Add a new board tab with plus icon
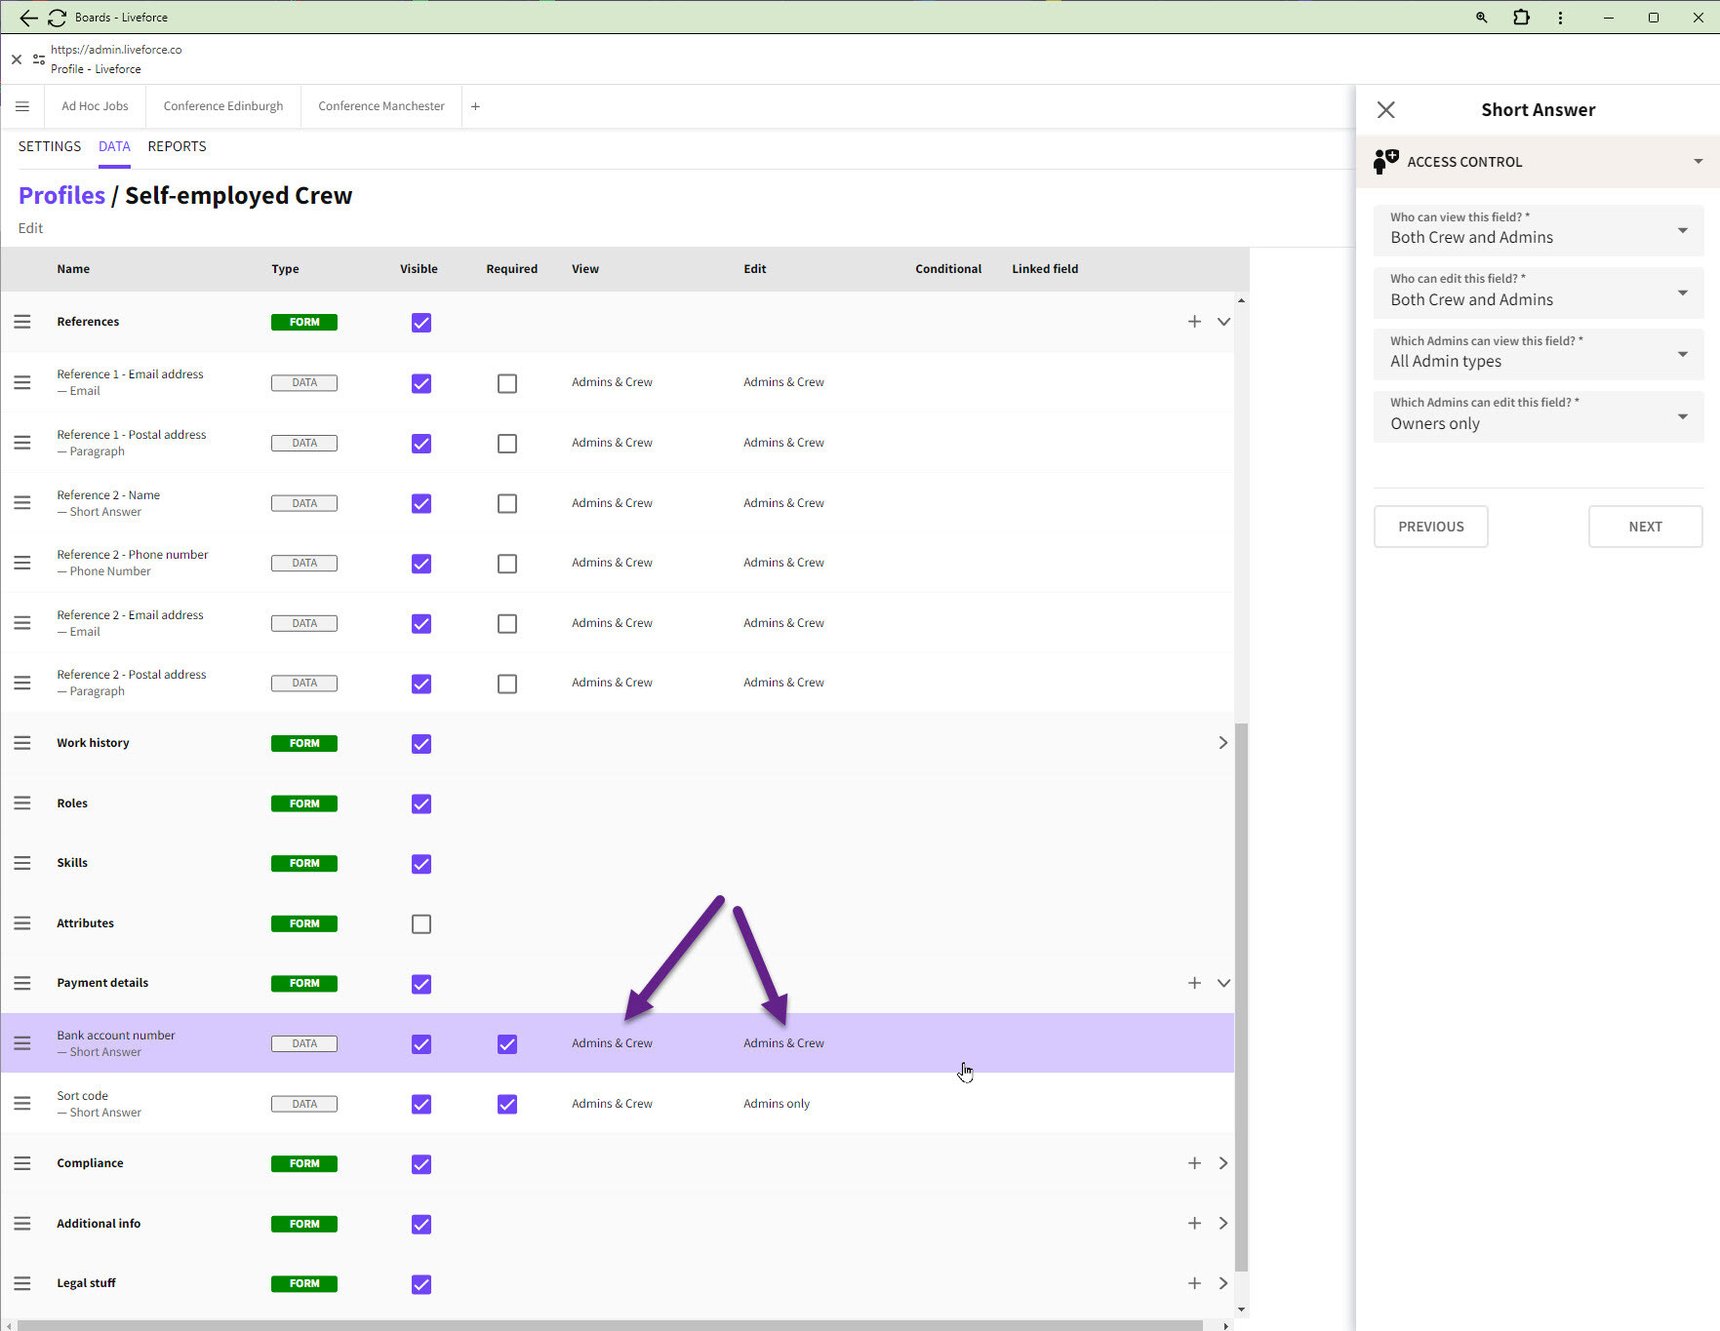1720x1331 pixels. [475, 106]
